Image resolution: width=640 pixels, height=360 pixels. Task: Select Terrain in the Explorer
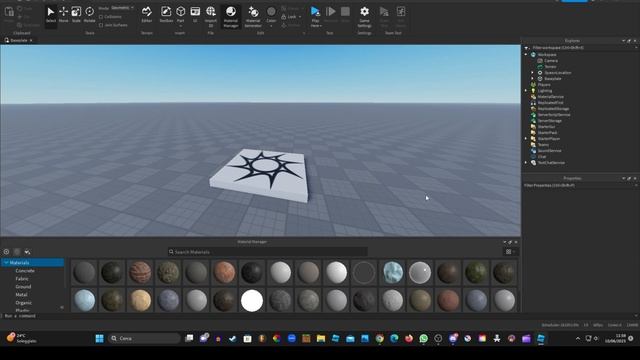click(x=550, y=67)
